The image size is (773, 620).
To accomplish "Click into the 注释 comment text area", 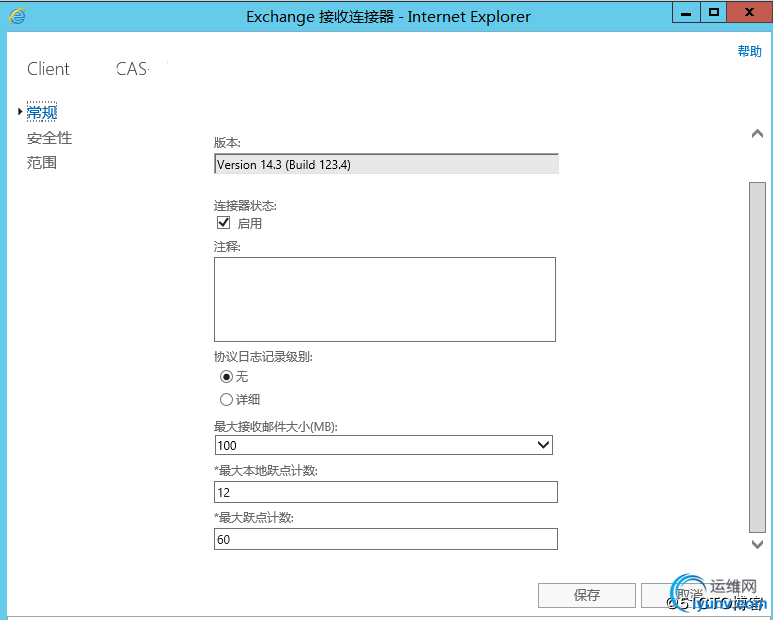I will [x=385, y=299].
